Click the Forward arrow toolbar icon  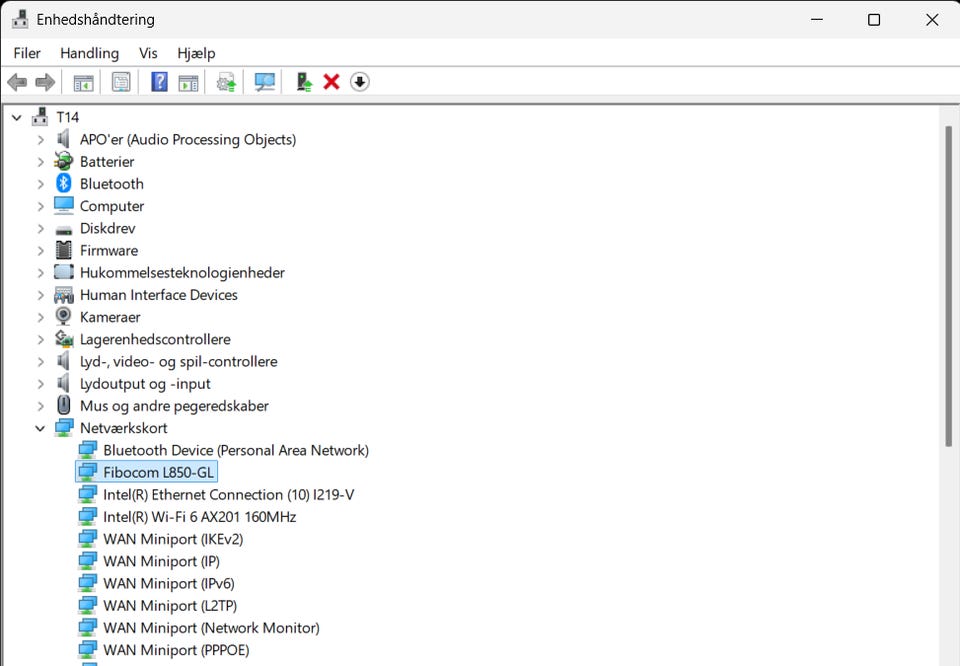[x=45, y=82]
